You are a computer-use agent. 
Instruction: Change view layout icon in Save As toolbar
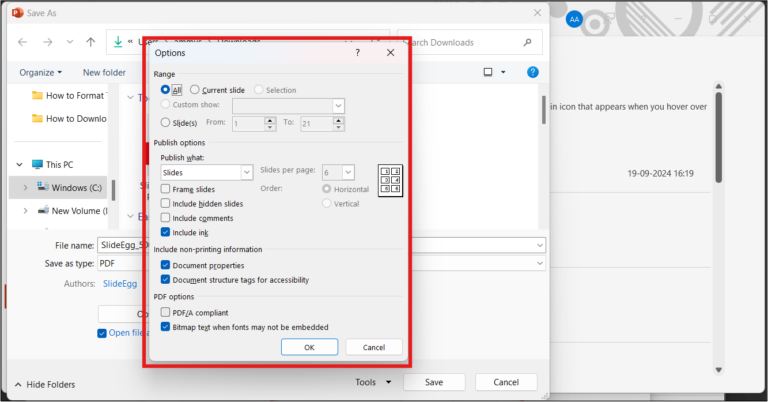488,72
